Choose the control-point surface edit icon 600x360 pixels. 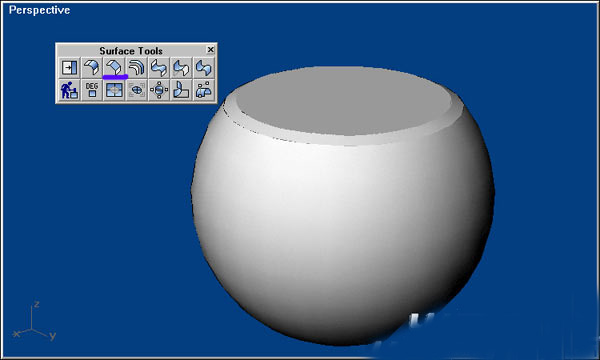(159, 90)
